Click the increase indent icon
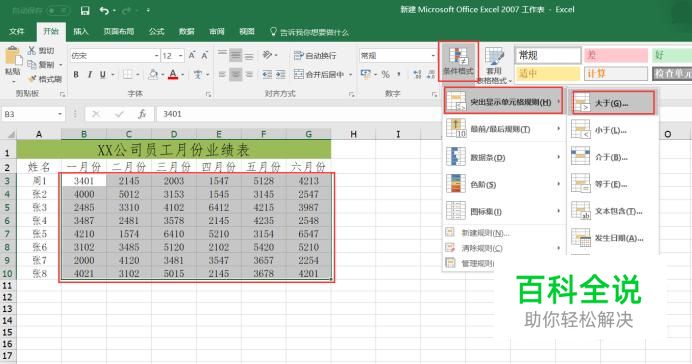Viewport: 692px width, 364px height. pos(281,75)
